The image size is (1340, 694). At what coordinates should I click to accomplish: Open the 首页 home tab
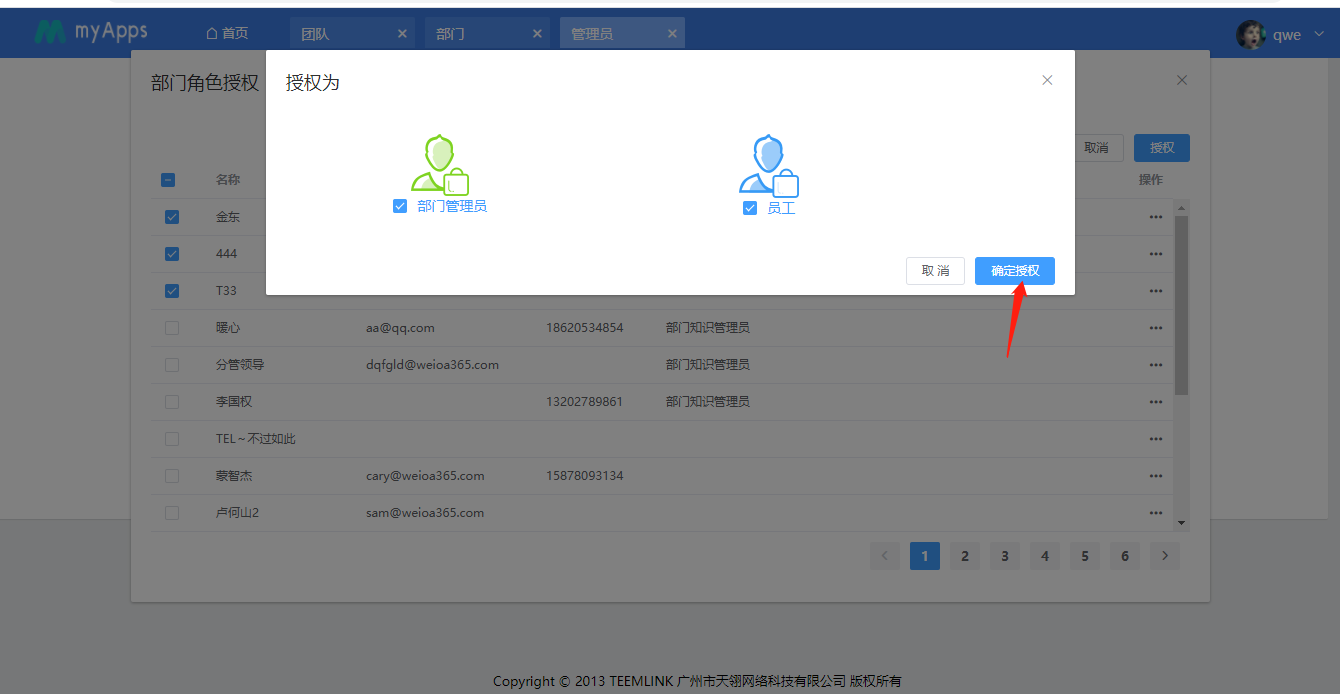(227, 34)
